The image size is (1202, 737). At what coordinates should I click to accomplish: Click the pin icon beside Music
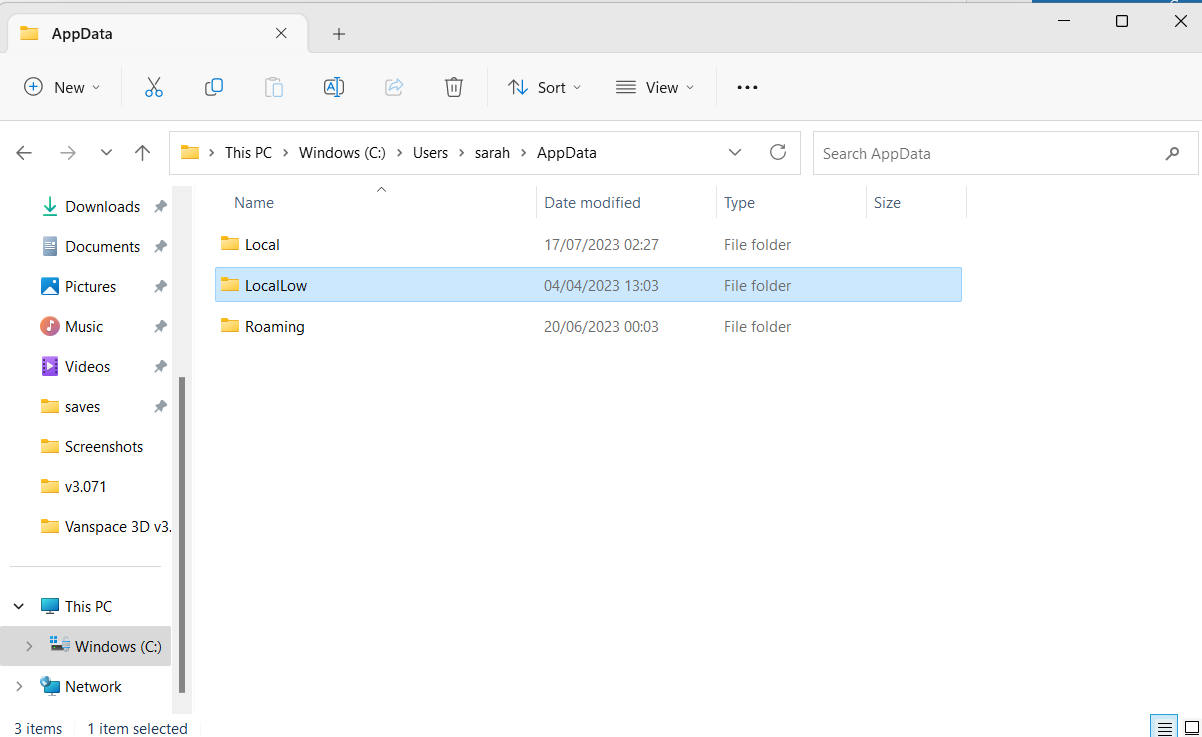tap(160, 327)
